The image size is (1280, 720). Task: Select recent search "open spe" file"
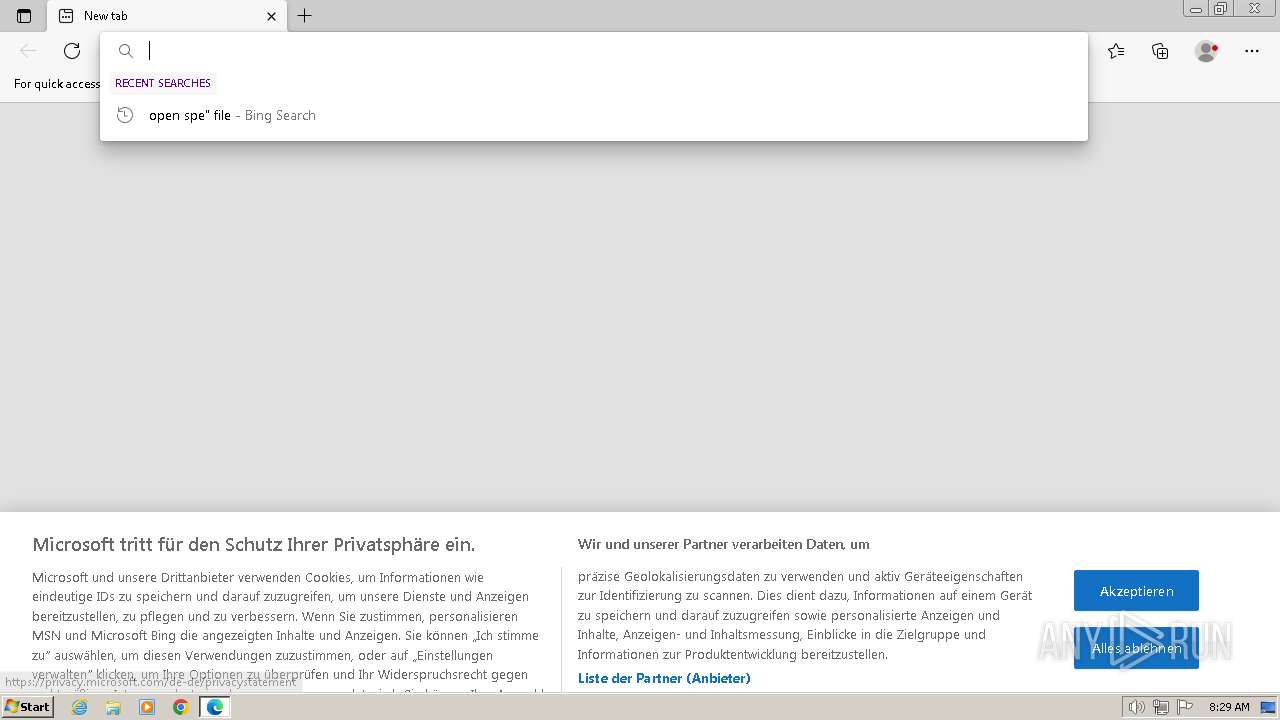594,115
